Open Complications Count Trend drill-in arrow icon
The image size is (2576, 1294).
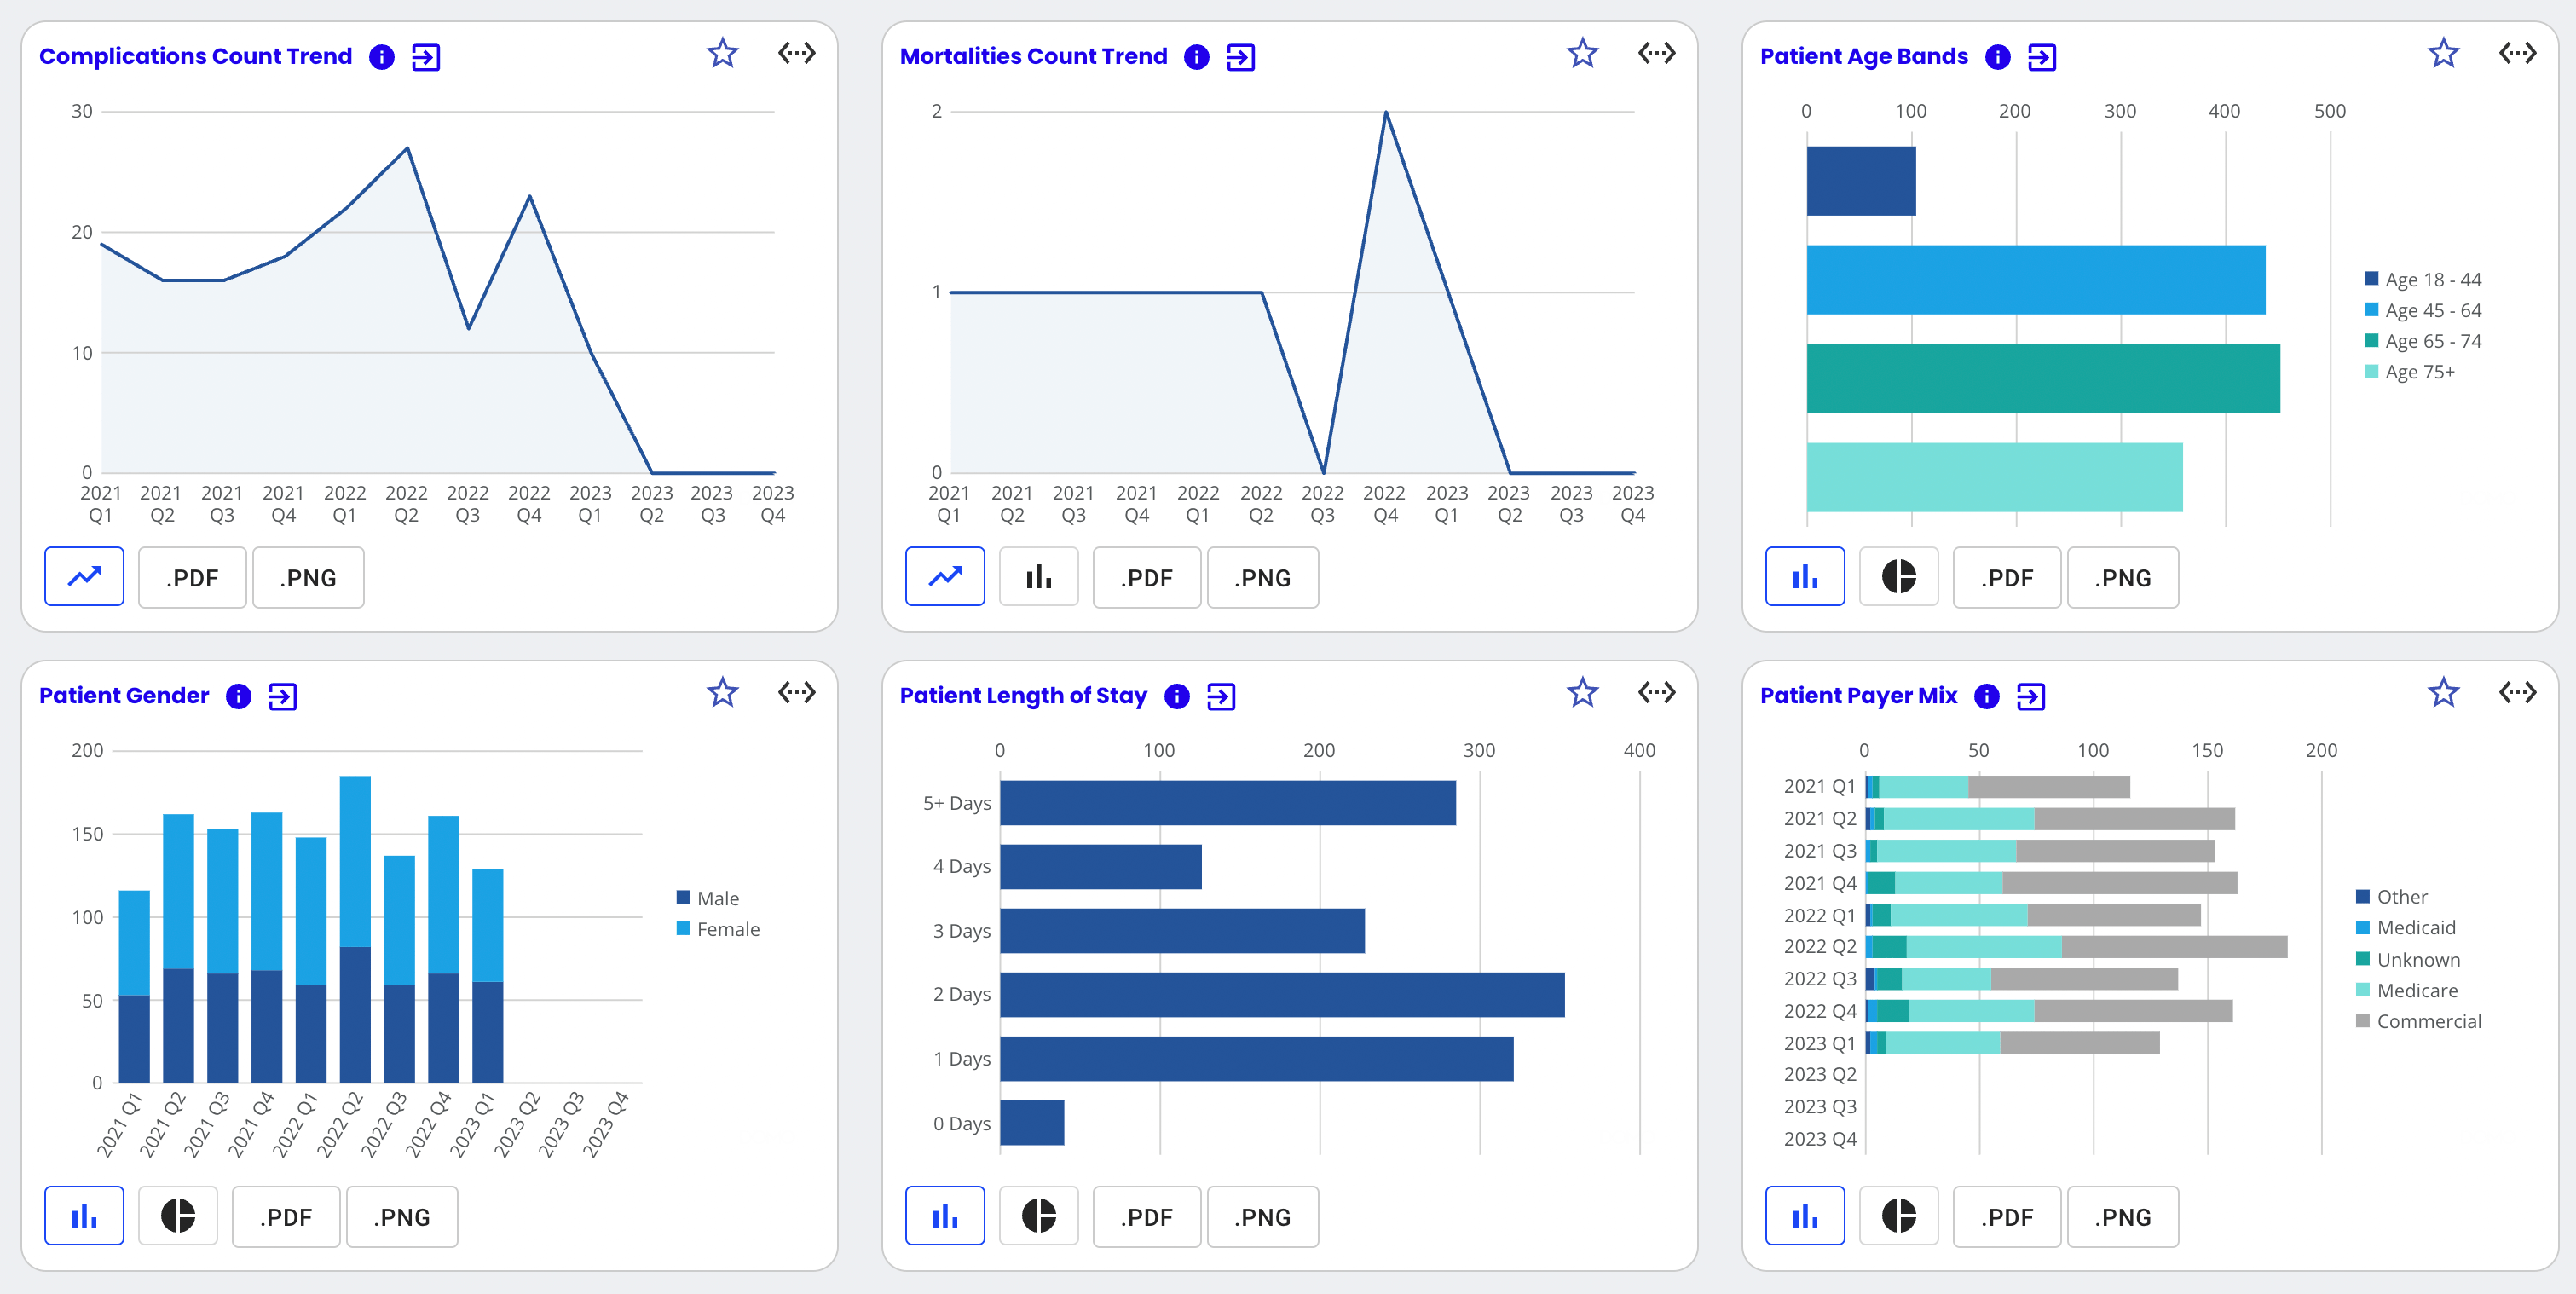click(426, 57)
